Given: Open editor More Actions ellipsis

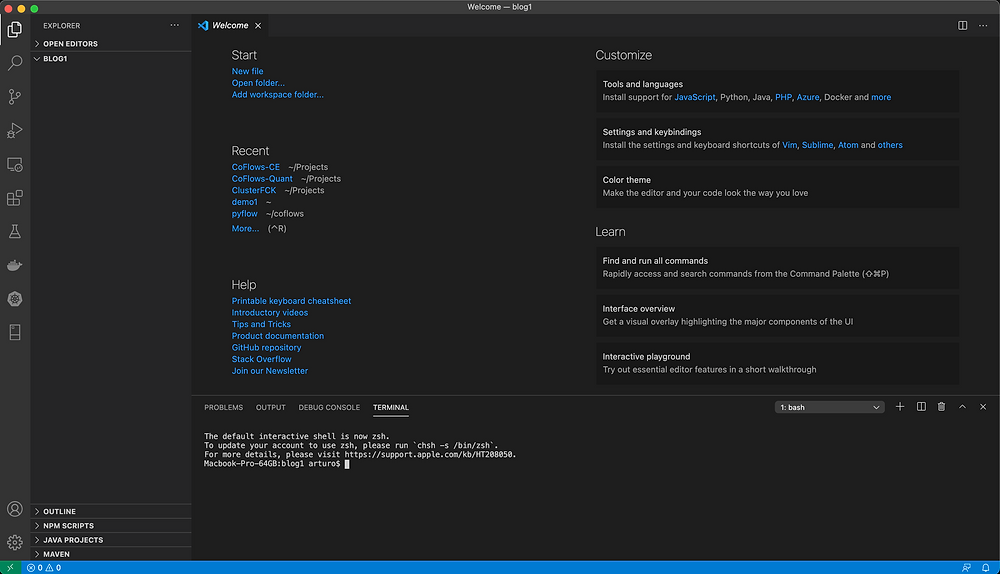Looking at the screenshot, I should pos(983,26).
